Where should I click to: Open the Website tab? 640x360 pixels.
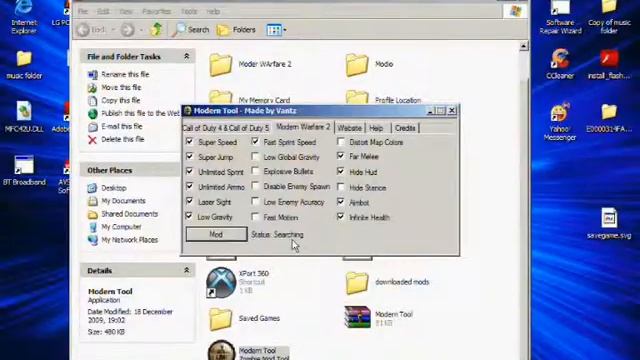[349, 128]
